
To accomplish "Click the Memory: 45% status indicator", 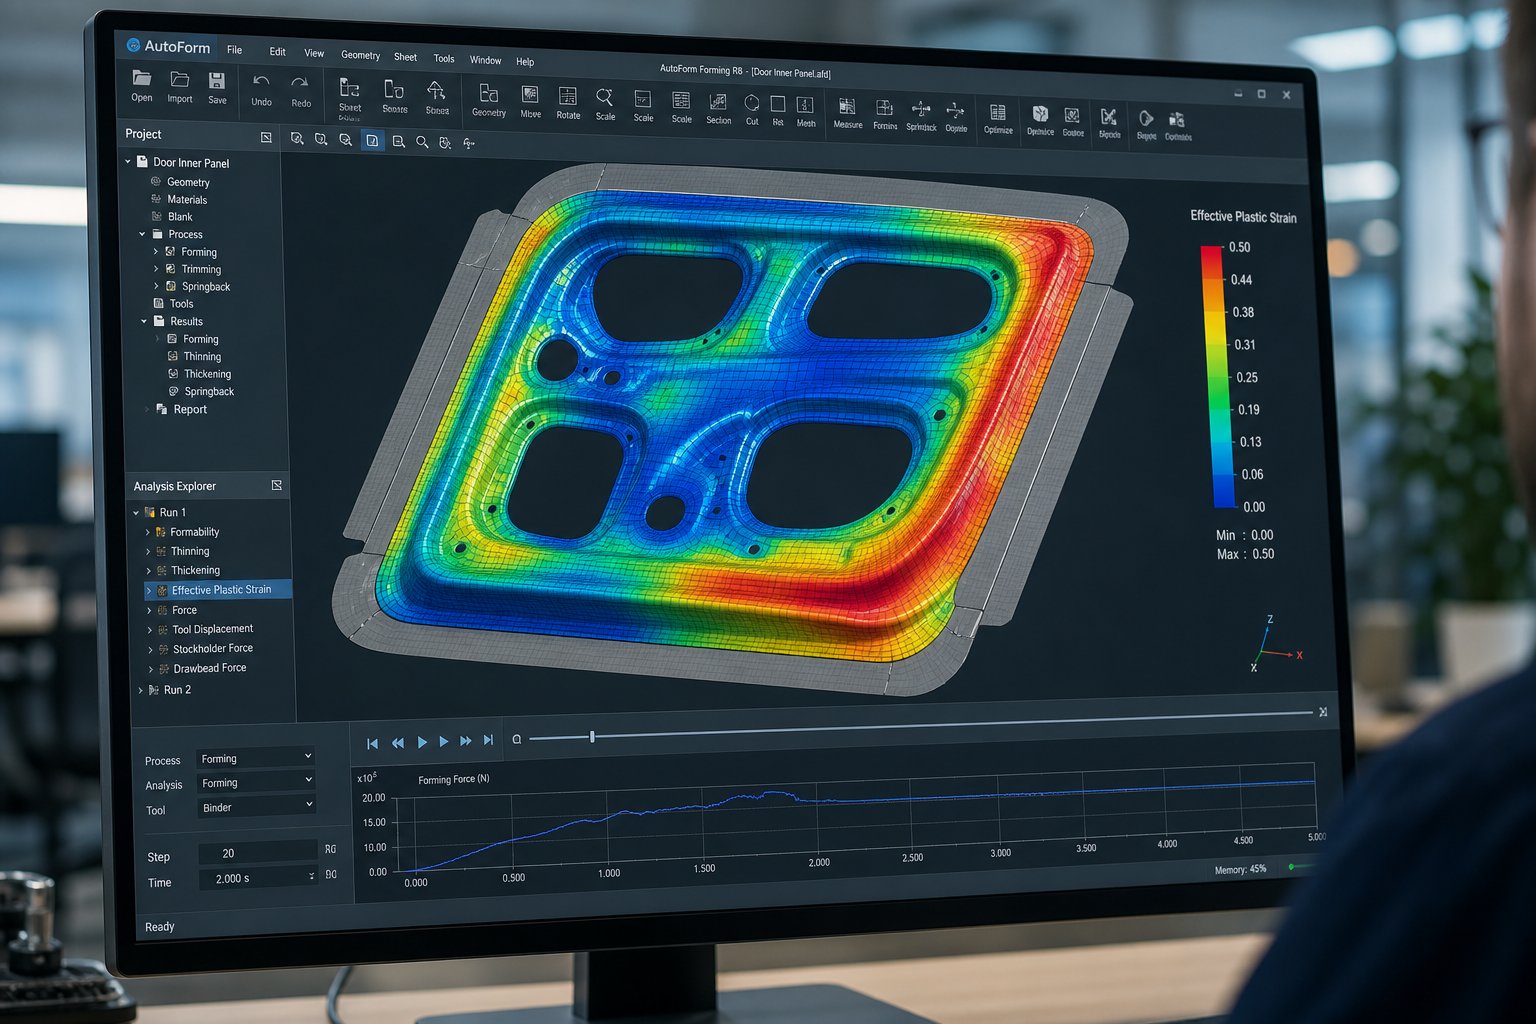I will click(x=1240, y=869).
